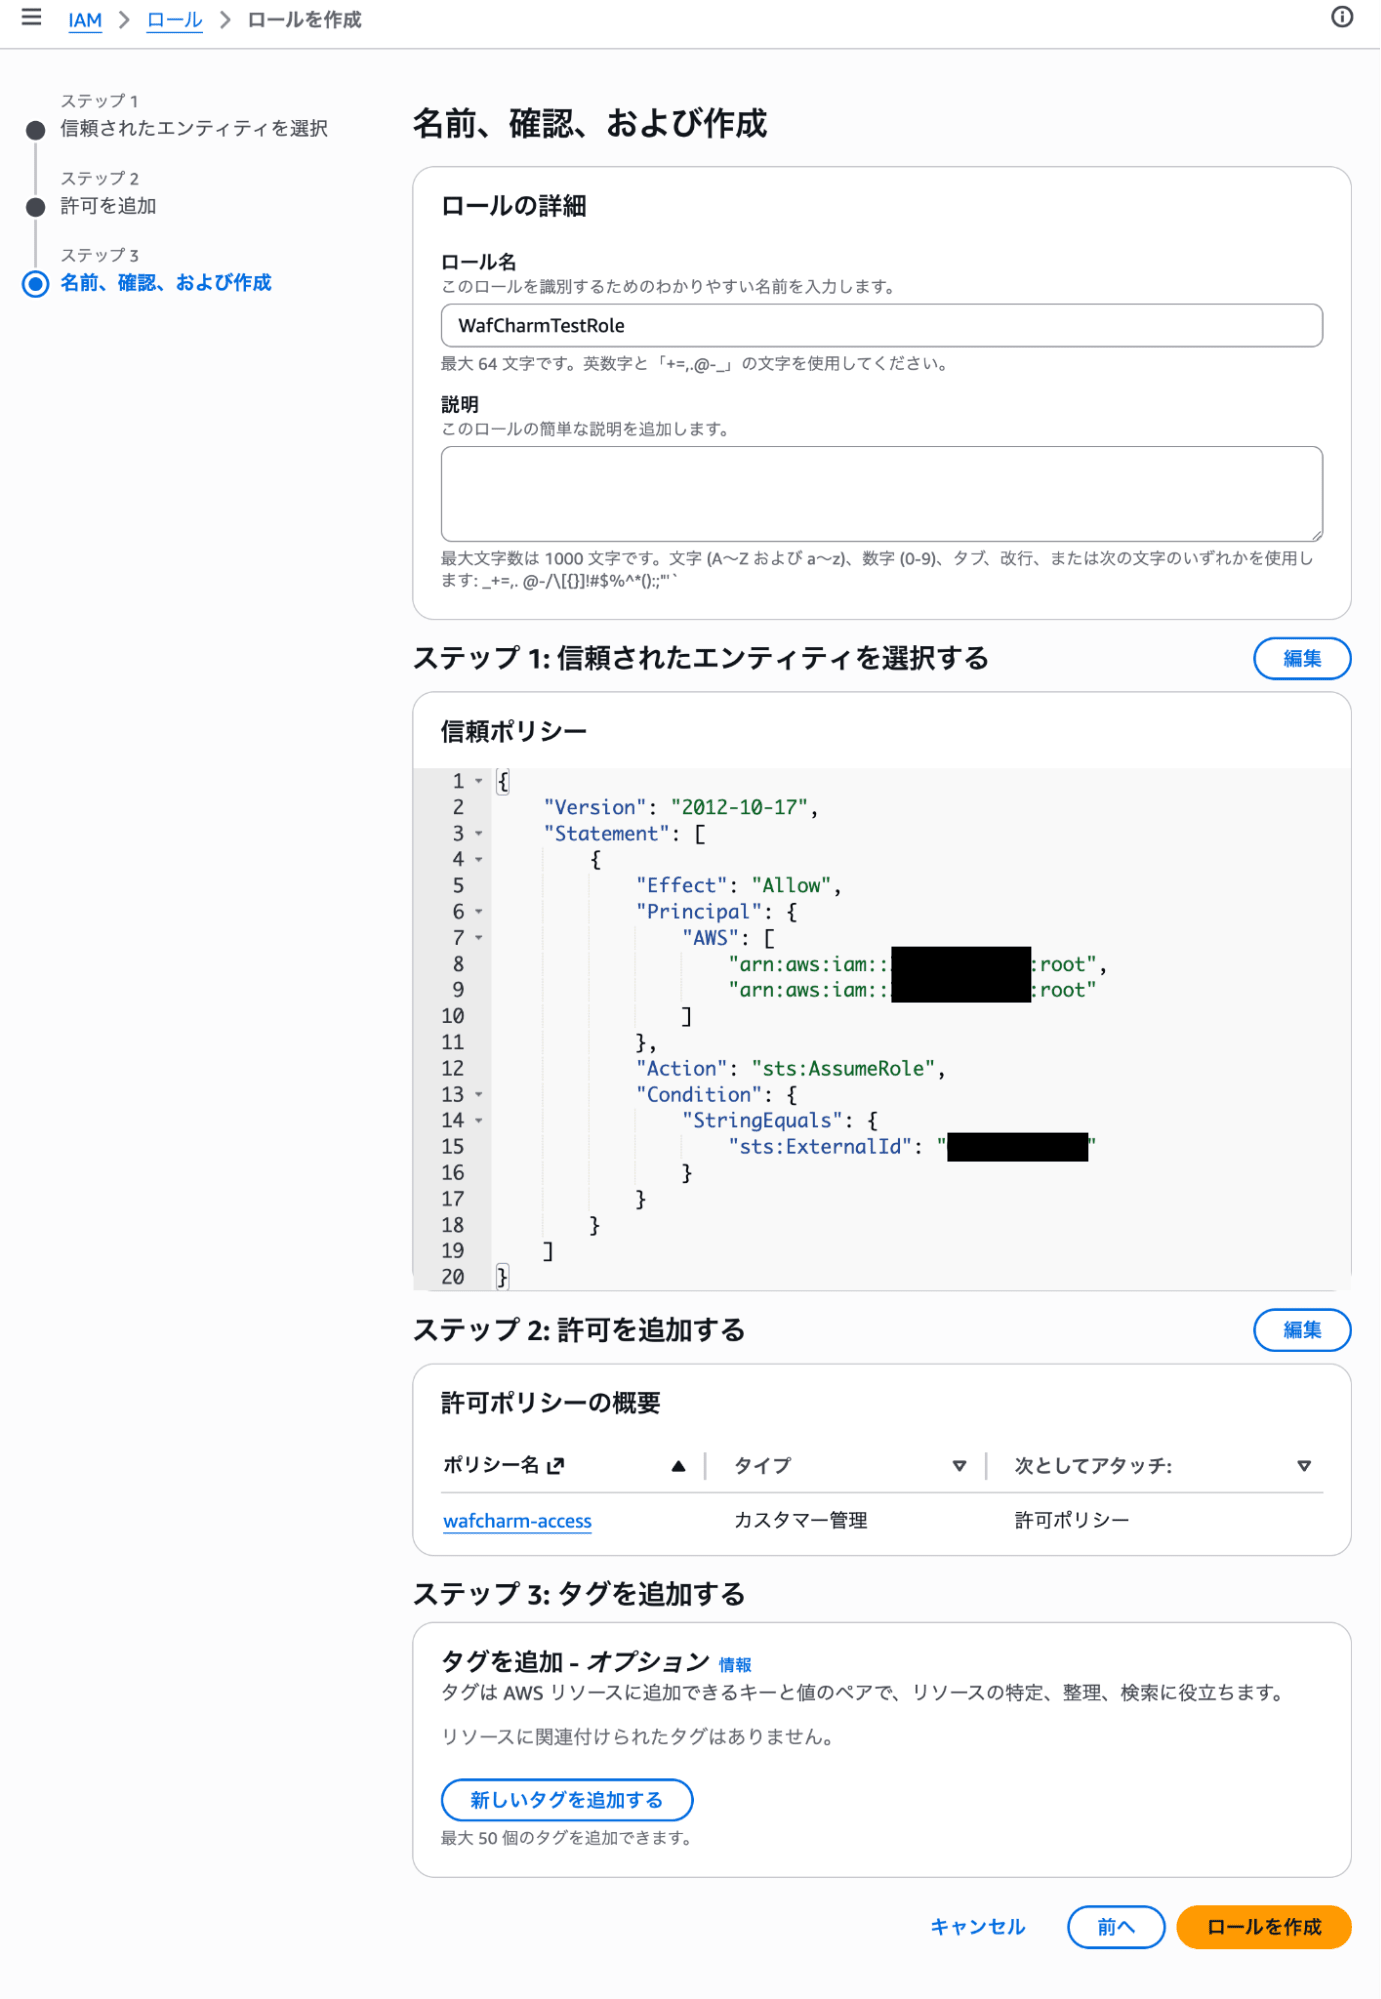
Task: Click the タイプ column sort arrow
Action: [958, 1466]
